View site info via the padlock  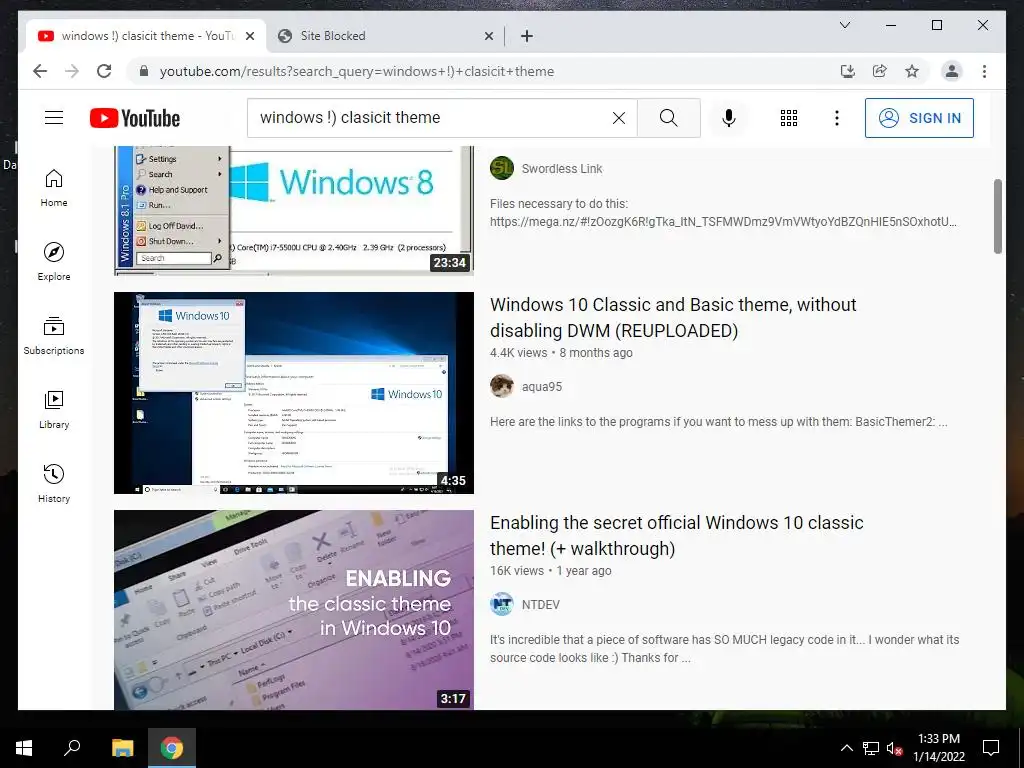pos(144,71)
